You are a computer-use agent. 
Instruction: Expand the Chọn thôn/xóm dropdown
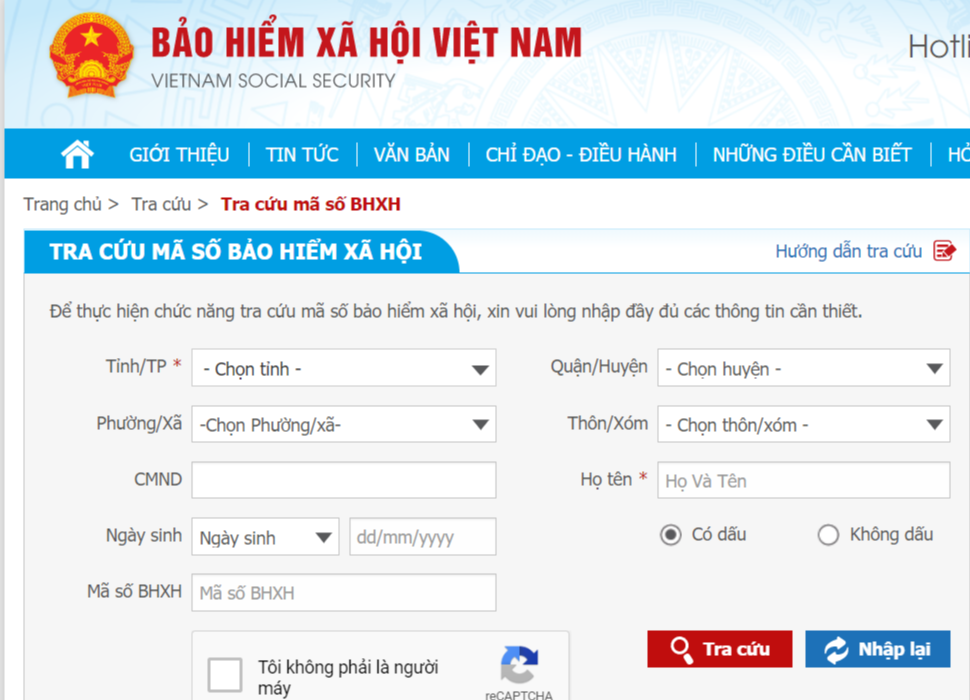coord(804,424)
